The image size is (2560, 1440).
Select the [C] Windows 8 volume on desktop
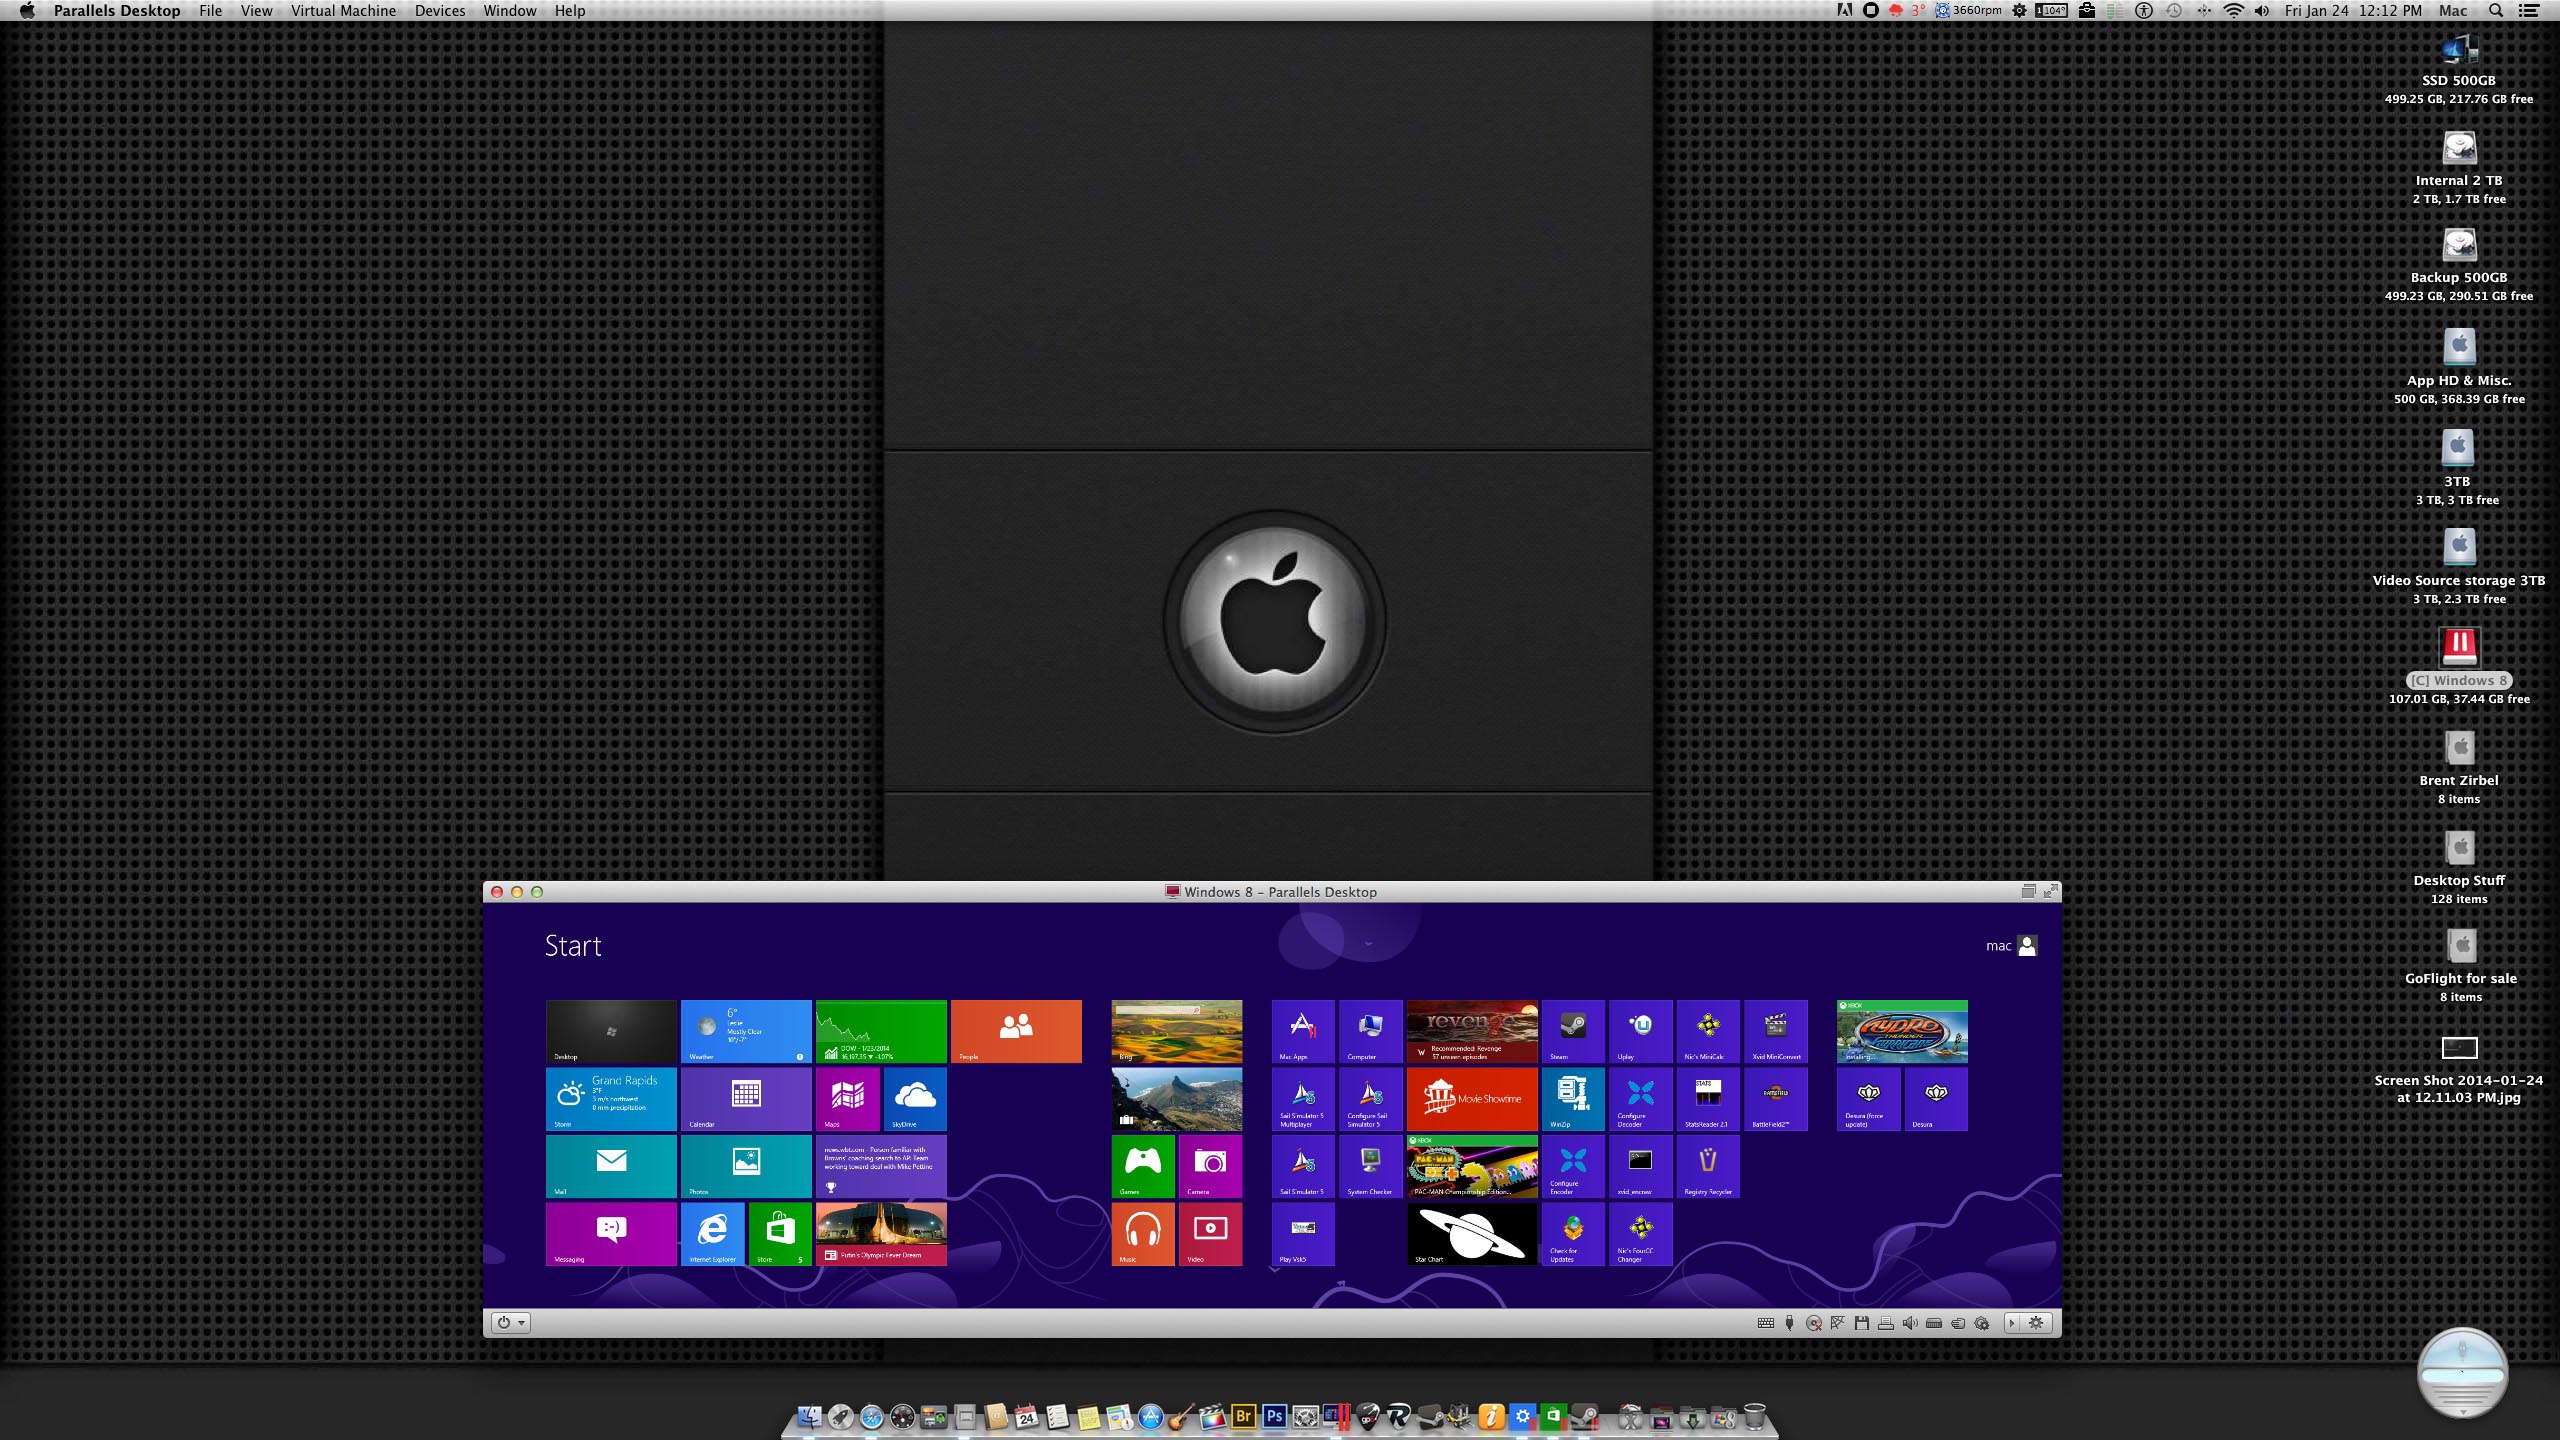(x=2459, y=667)
